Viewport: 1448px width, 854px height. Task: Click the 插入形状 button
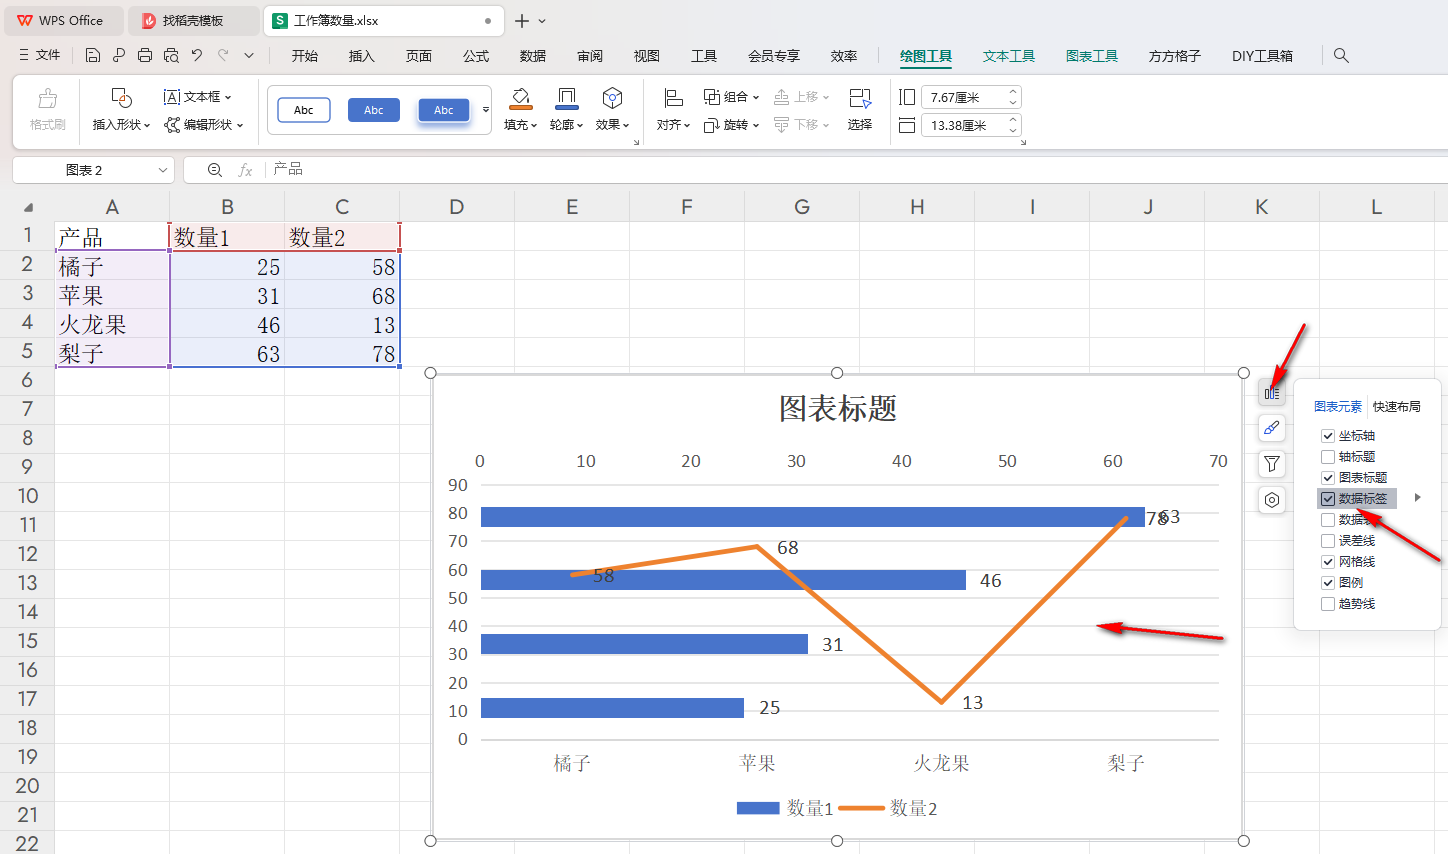(x=121, y=109)
